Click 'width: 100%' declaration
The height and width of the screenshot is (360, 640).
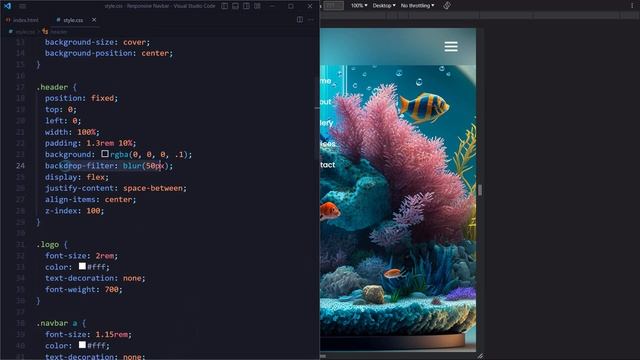point(72,132)
